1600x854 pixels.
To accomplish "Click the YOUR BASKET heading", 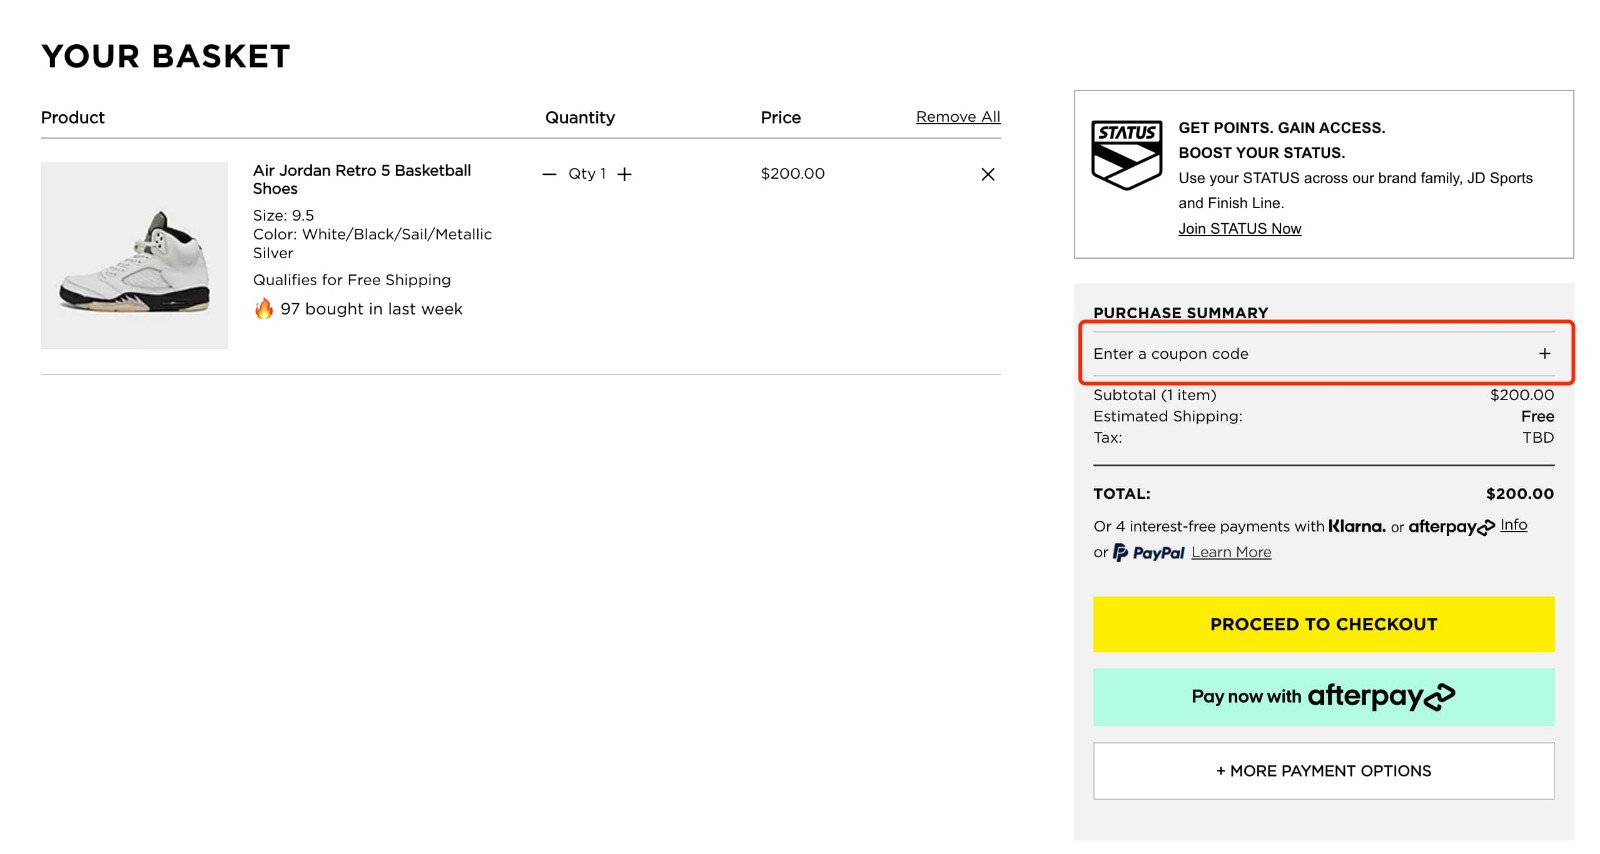I will [166, 57].
